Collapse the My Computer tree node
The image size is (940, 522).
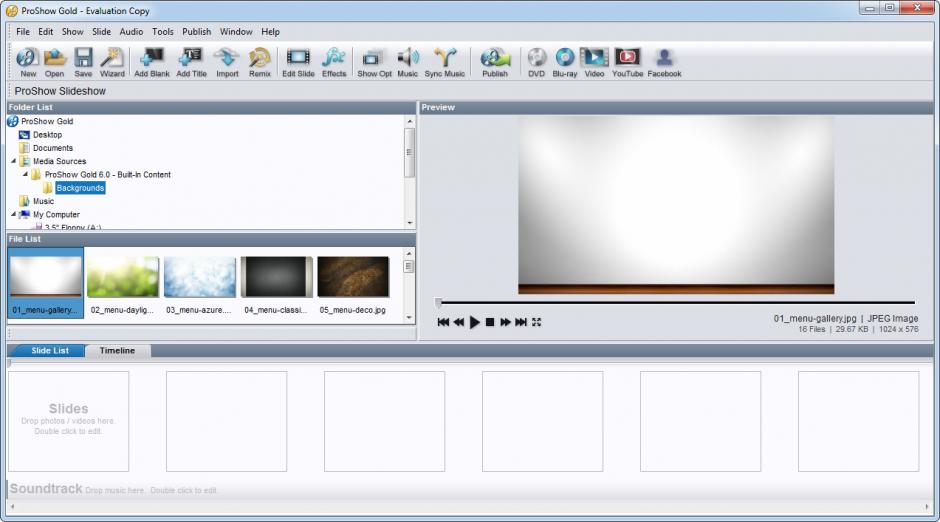[x=13, y=214]
